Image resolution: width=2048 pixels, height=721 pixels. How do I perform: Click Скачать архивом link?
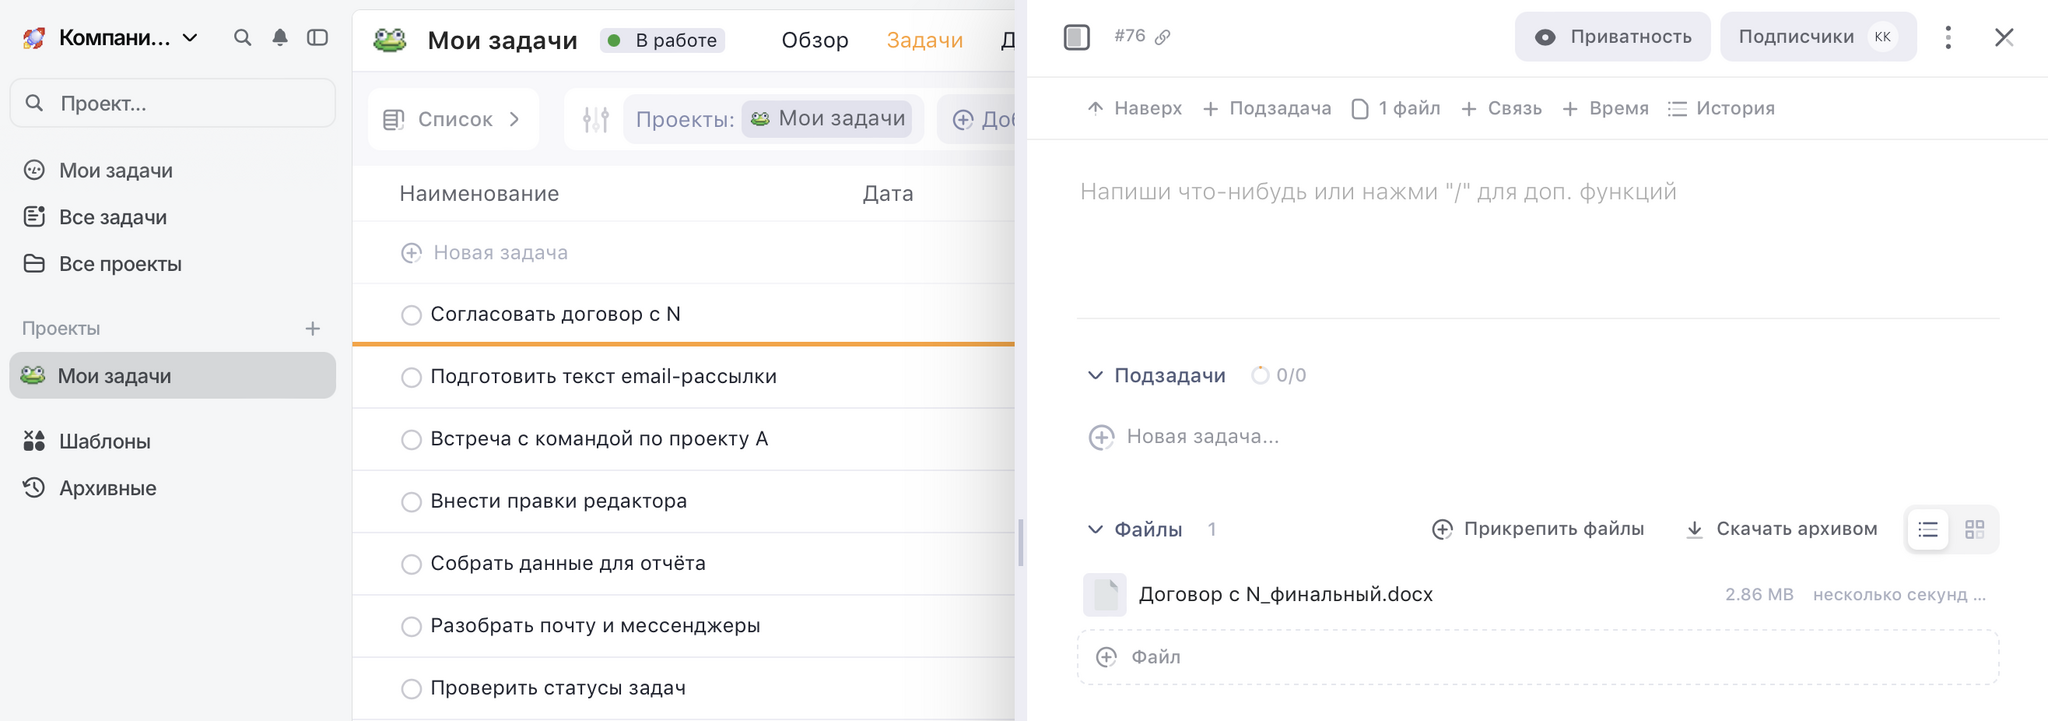[x=1781, y=529]
